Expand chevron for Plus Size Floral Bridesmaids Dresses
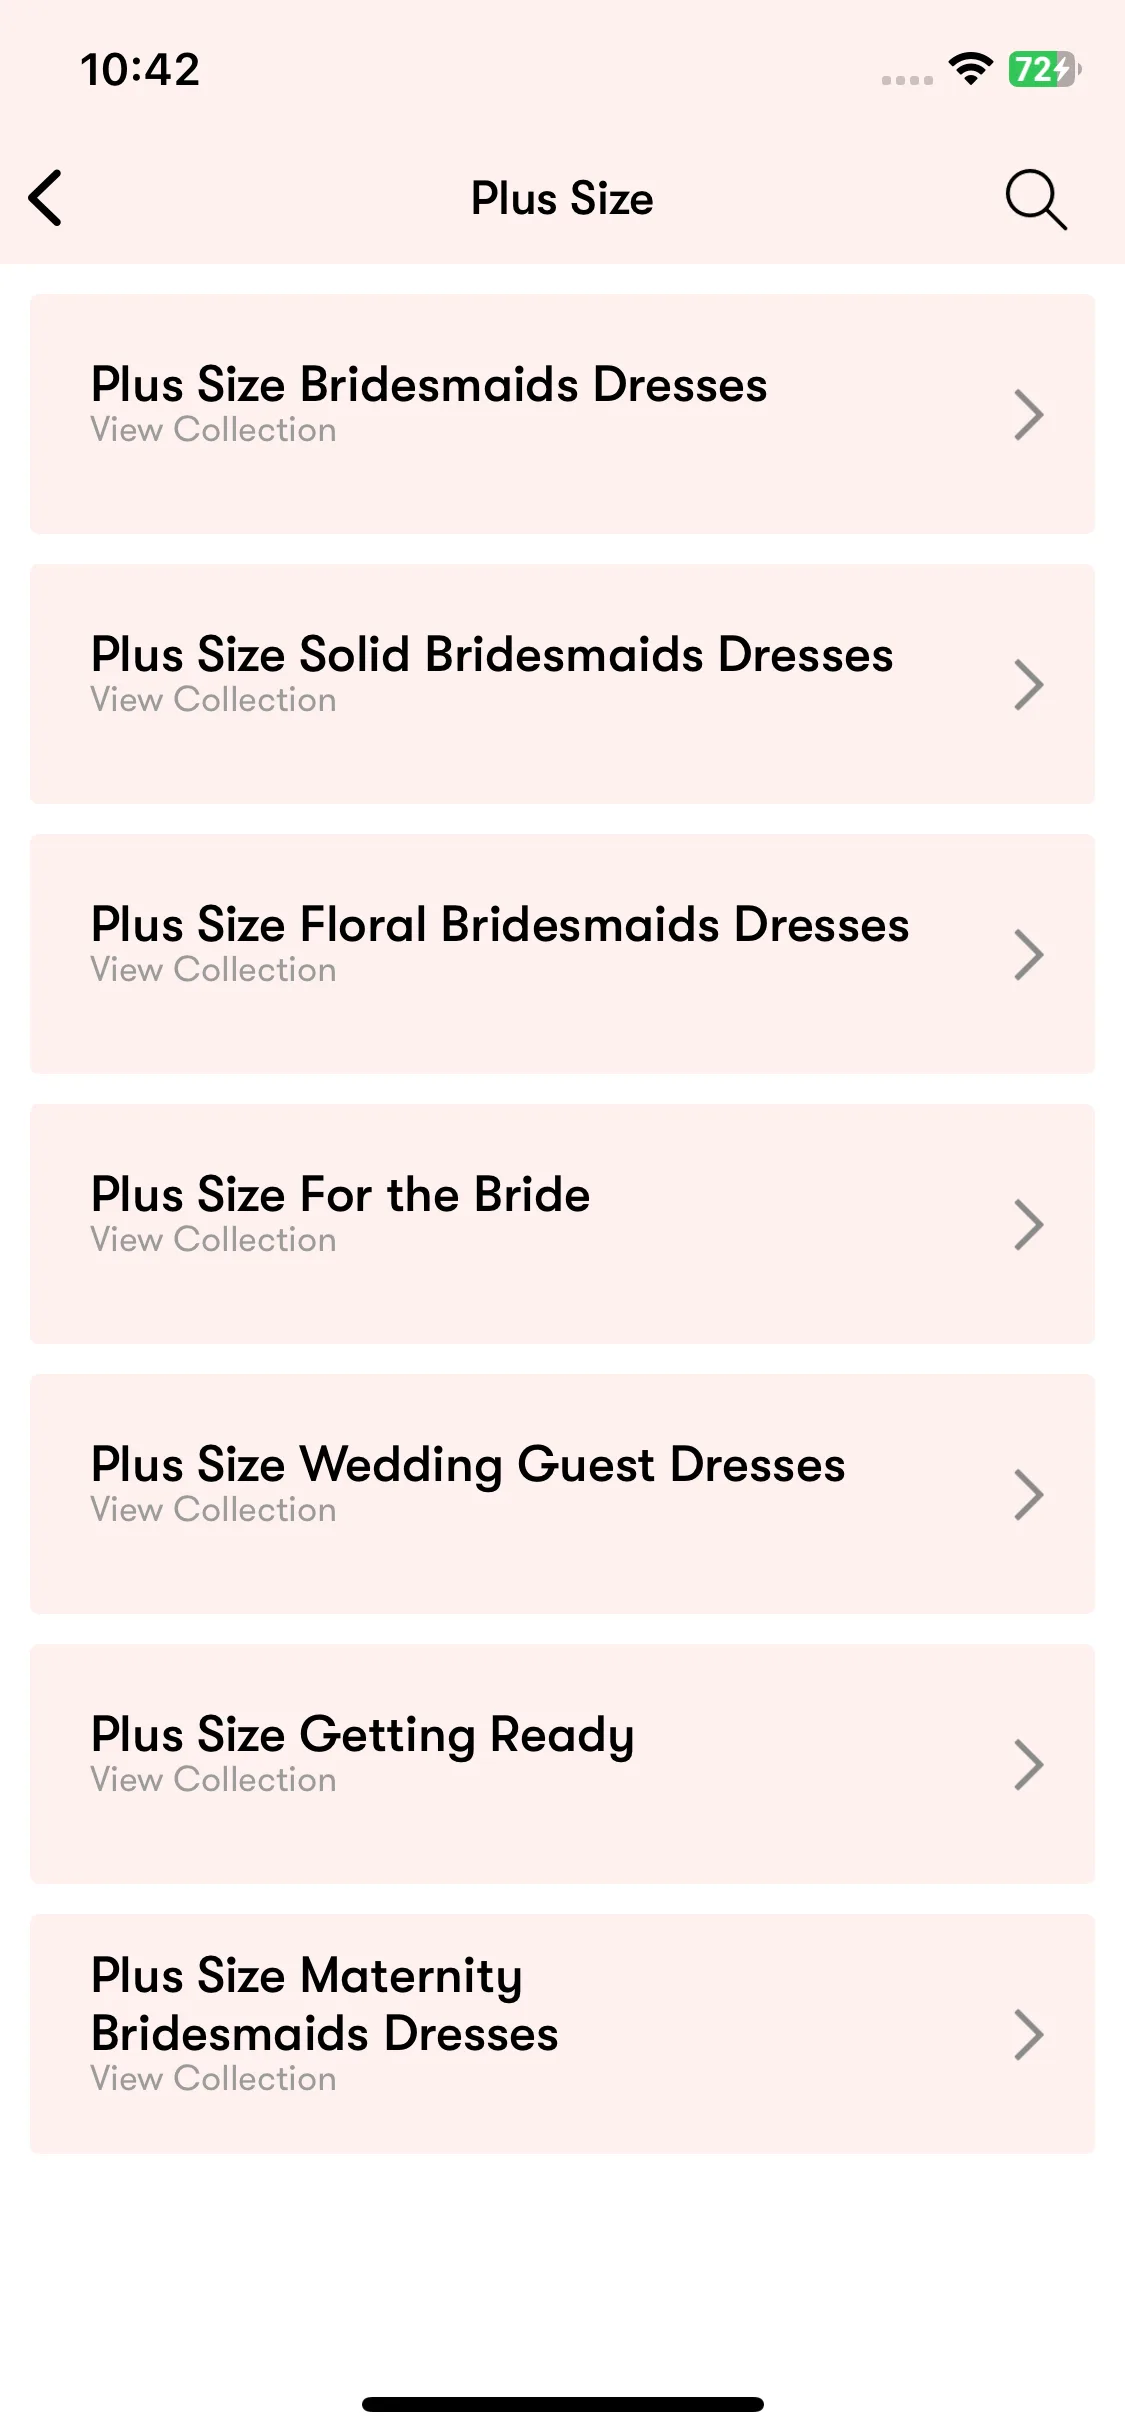Screen dimensions: 1125x2436 [1028, 954]
